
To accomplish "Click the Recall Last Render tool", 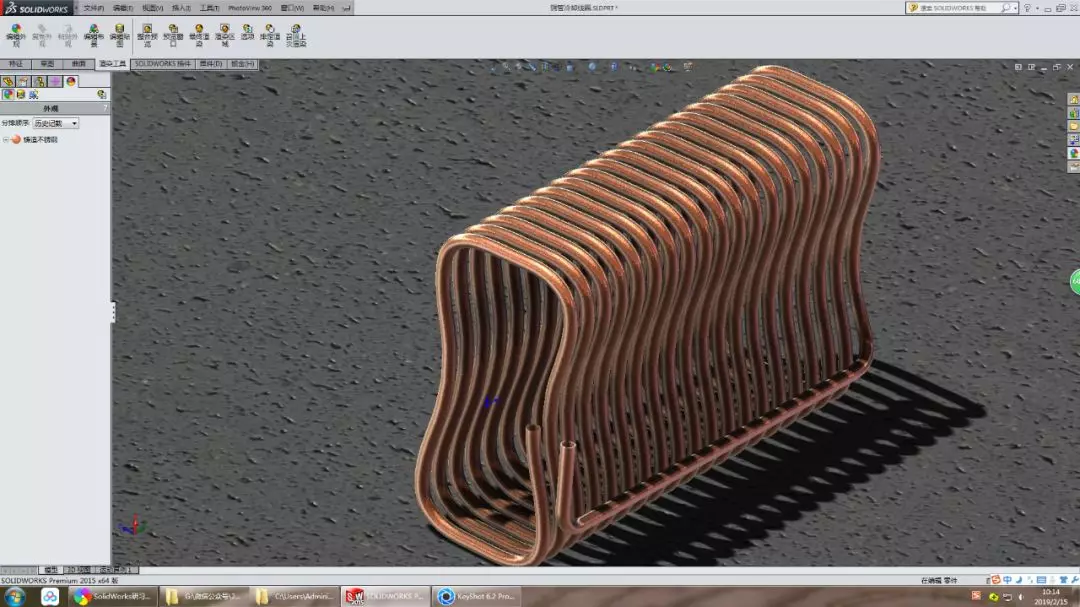I will pyautogui.click(x=296, y=35).
